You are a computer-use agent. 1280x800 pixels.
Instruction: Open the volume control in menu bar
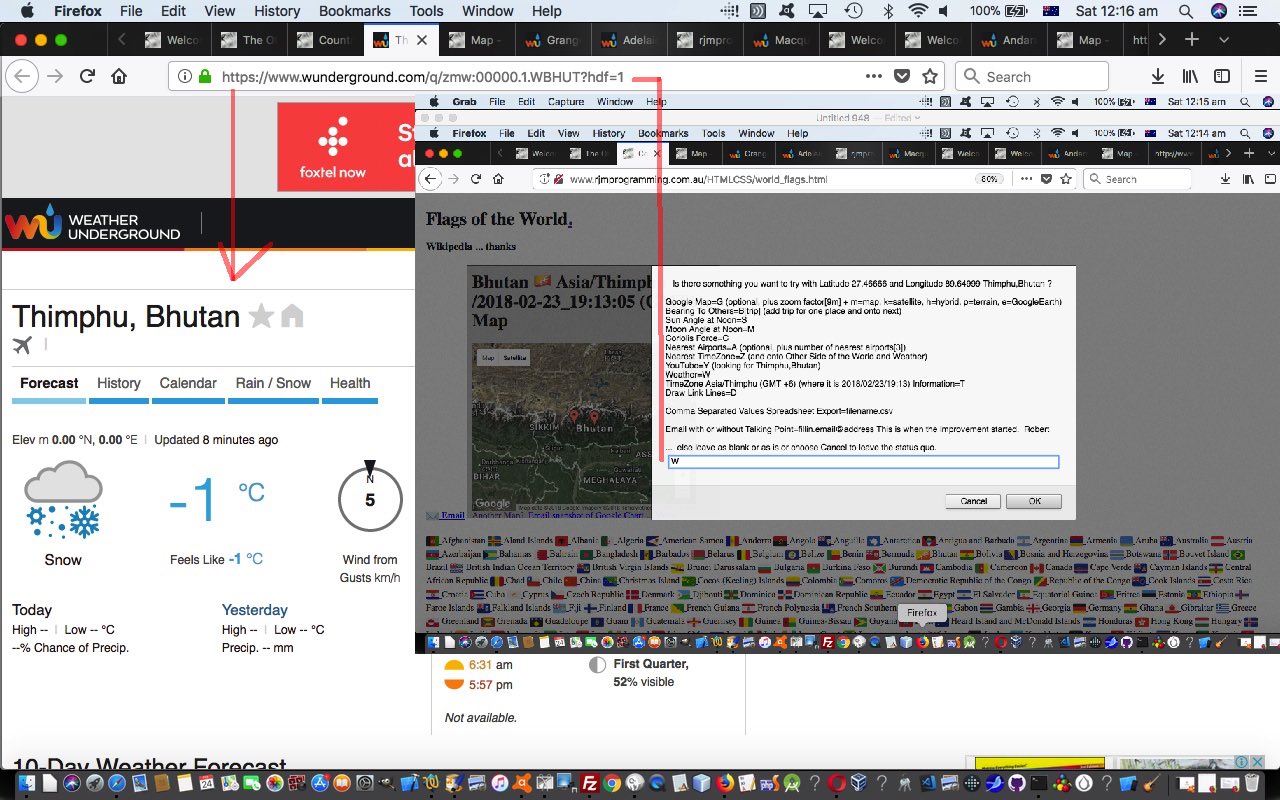coord(946,11)
